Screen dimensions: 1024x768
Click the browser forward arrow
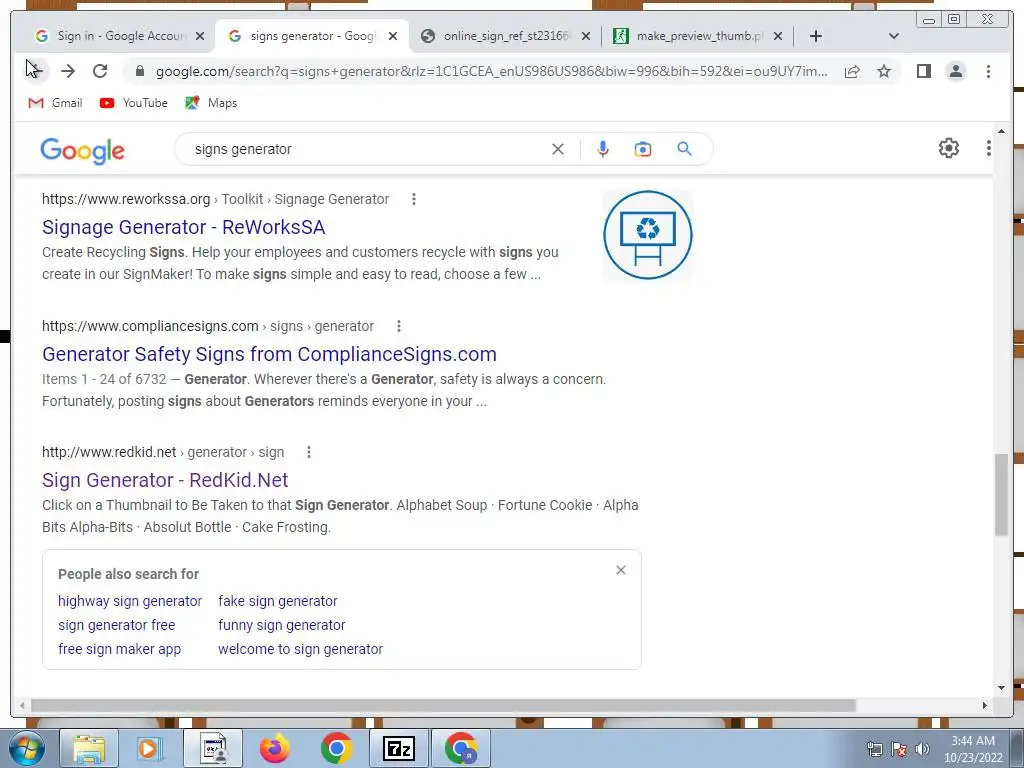point(68,71)
